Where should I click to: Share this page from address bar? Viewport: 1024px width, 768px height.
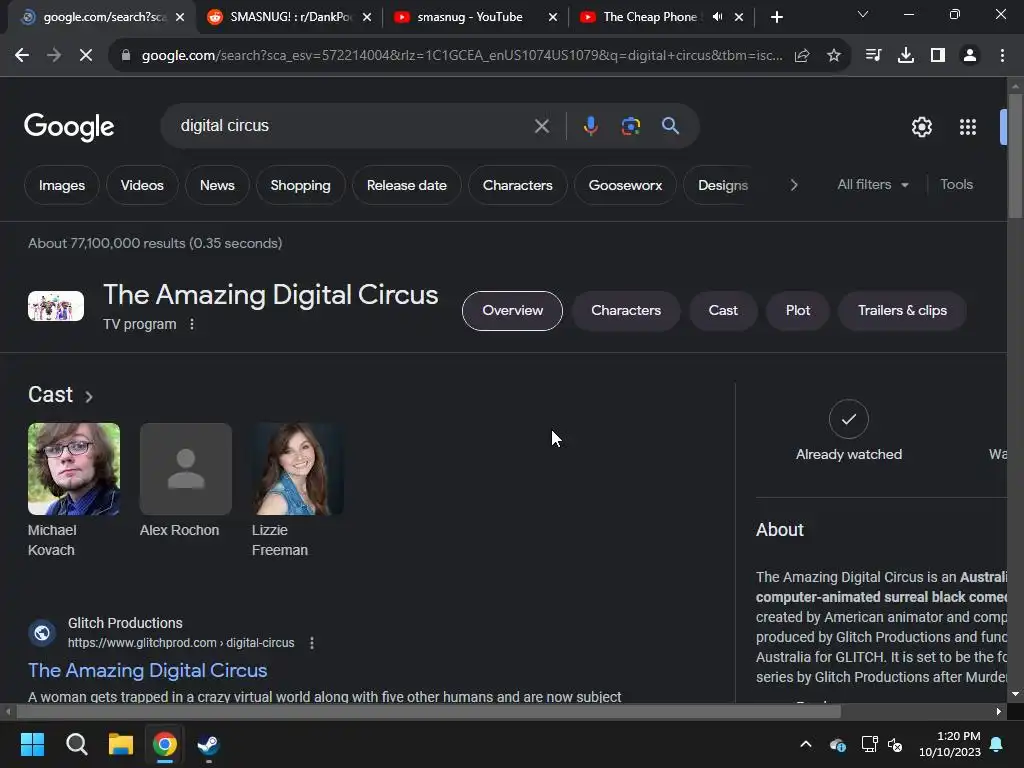tap(802, 56)
